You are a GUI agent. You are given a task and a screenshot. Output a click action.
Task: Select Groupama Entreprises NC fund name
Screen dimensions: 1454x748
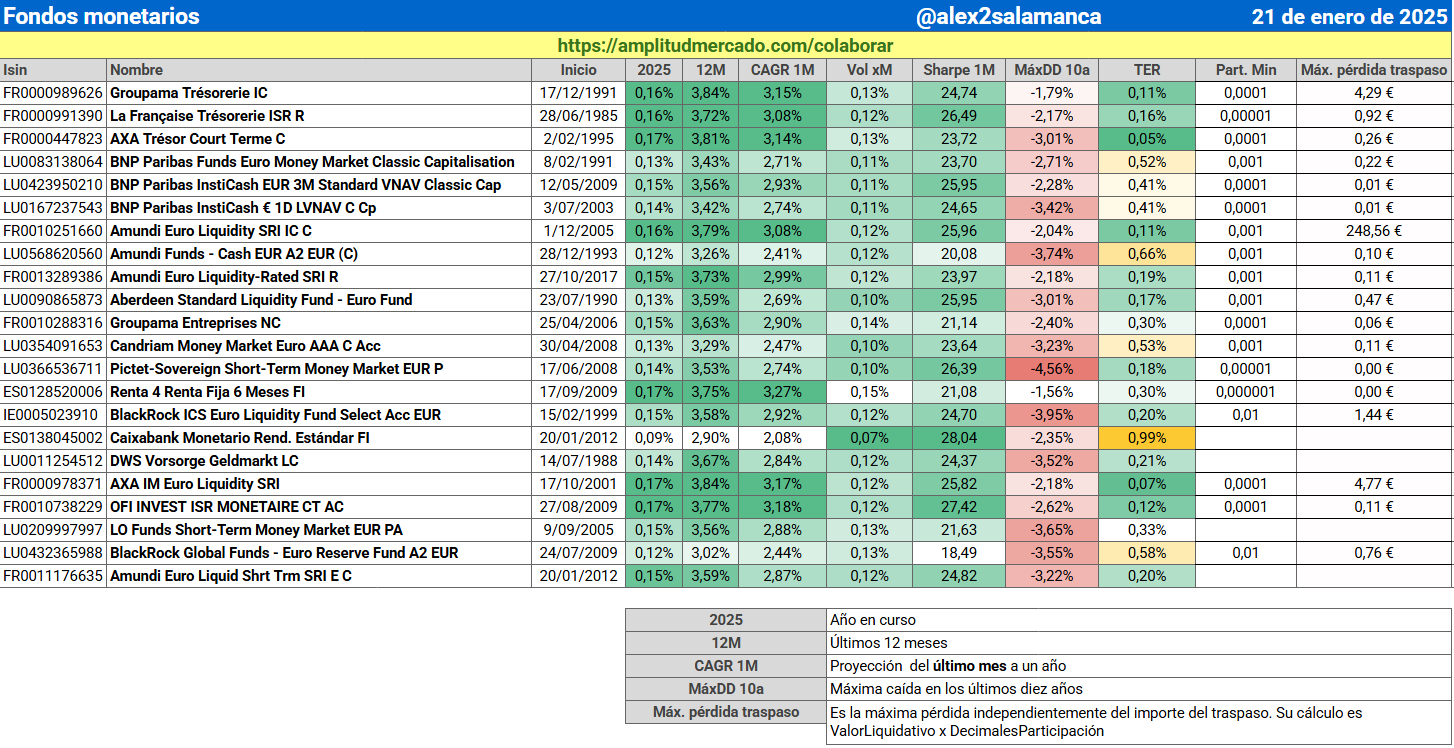[195, 323]
